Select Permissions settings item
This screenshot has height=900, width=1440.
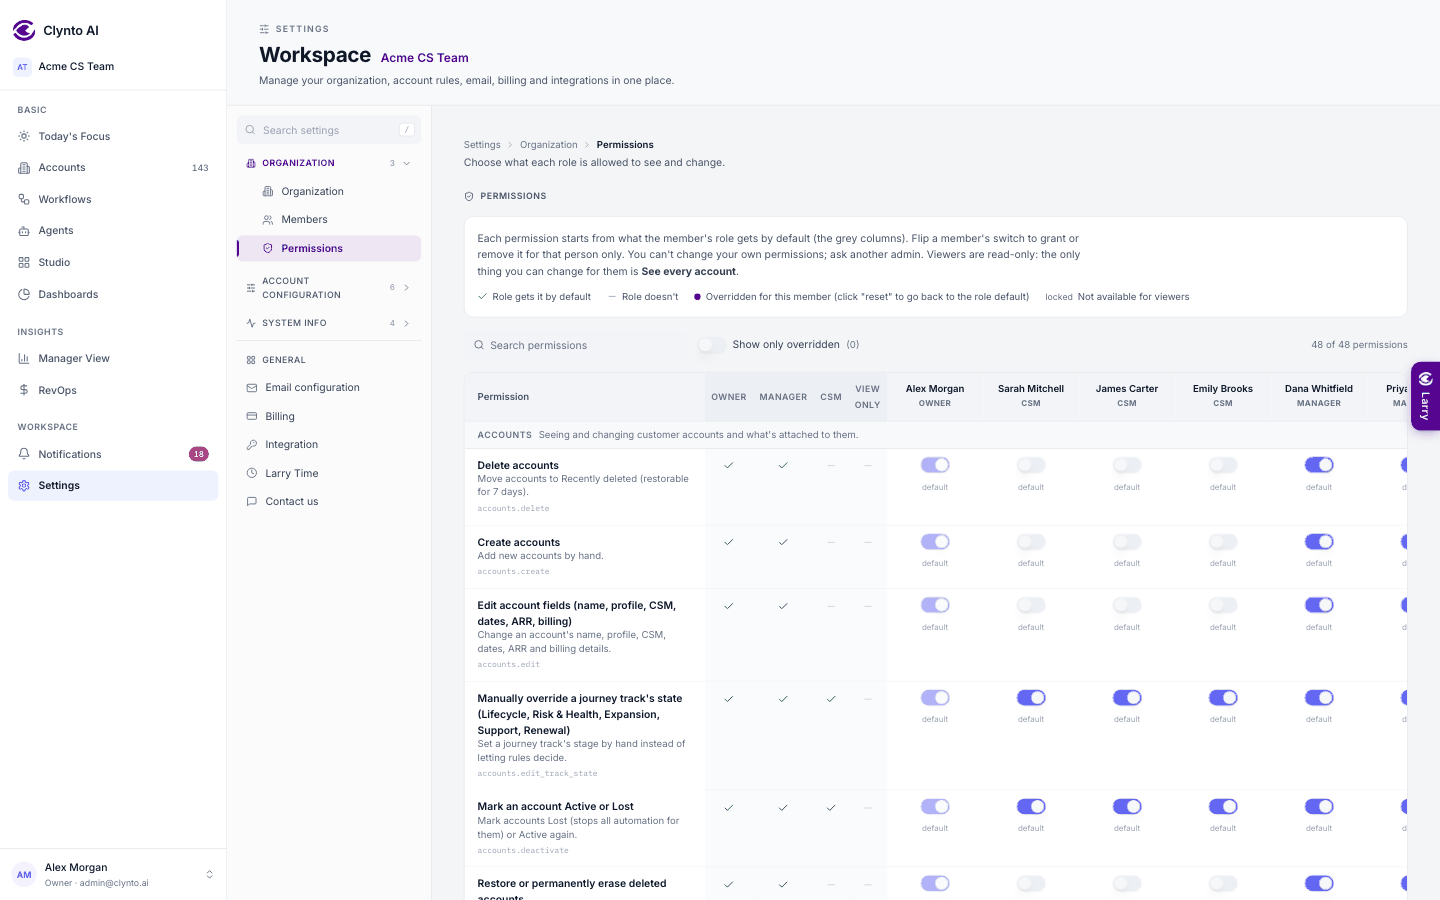pyautogui.click(x=329, y=248)
